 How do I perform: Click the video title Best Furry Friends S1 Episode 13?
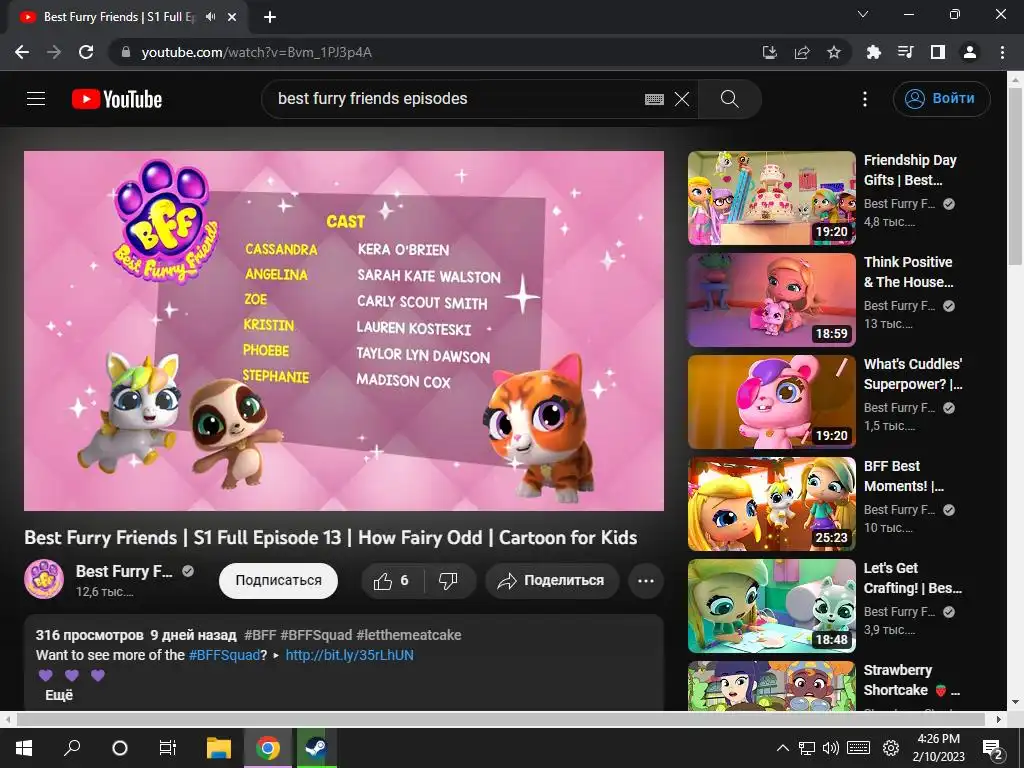(330, 537)
